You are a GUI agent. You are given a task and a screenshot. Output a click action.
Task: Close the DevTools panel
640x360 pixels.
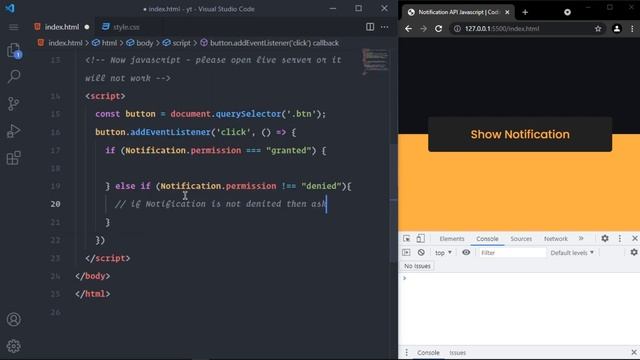point(634,238)
